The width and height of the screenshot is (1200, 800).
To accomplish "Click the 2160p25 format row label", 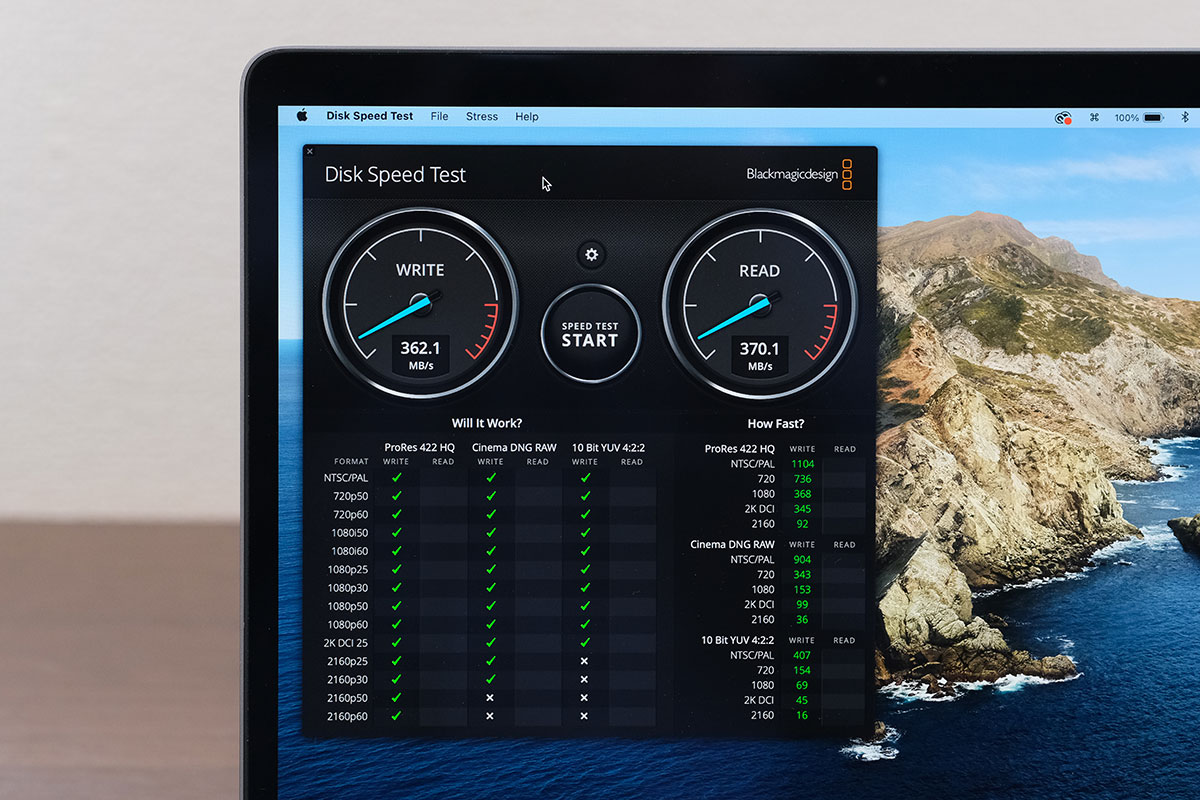I will pos(348,661).
